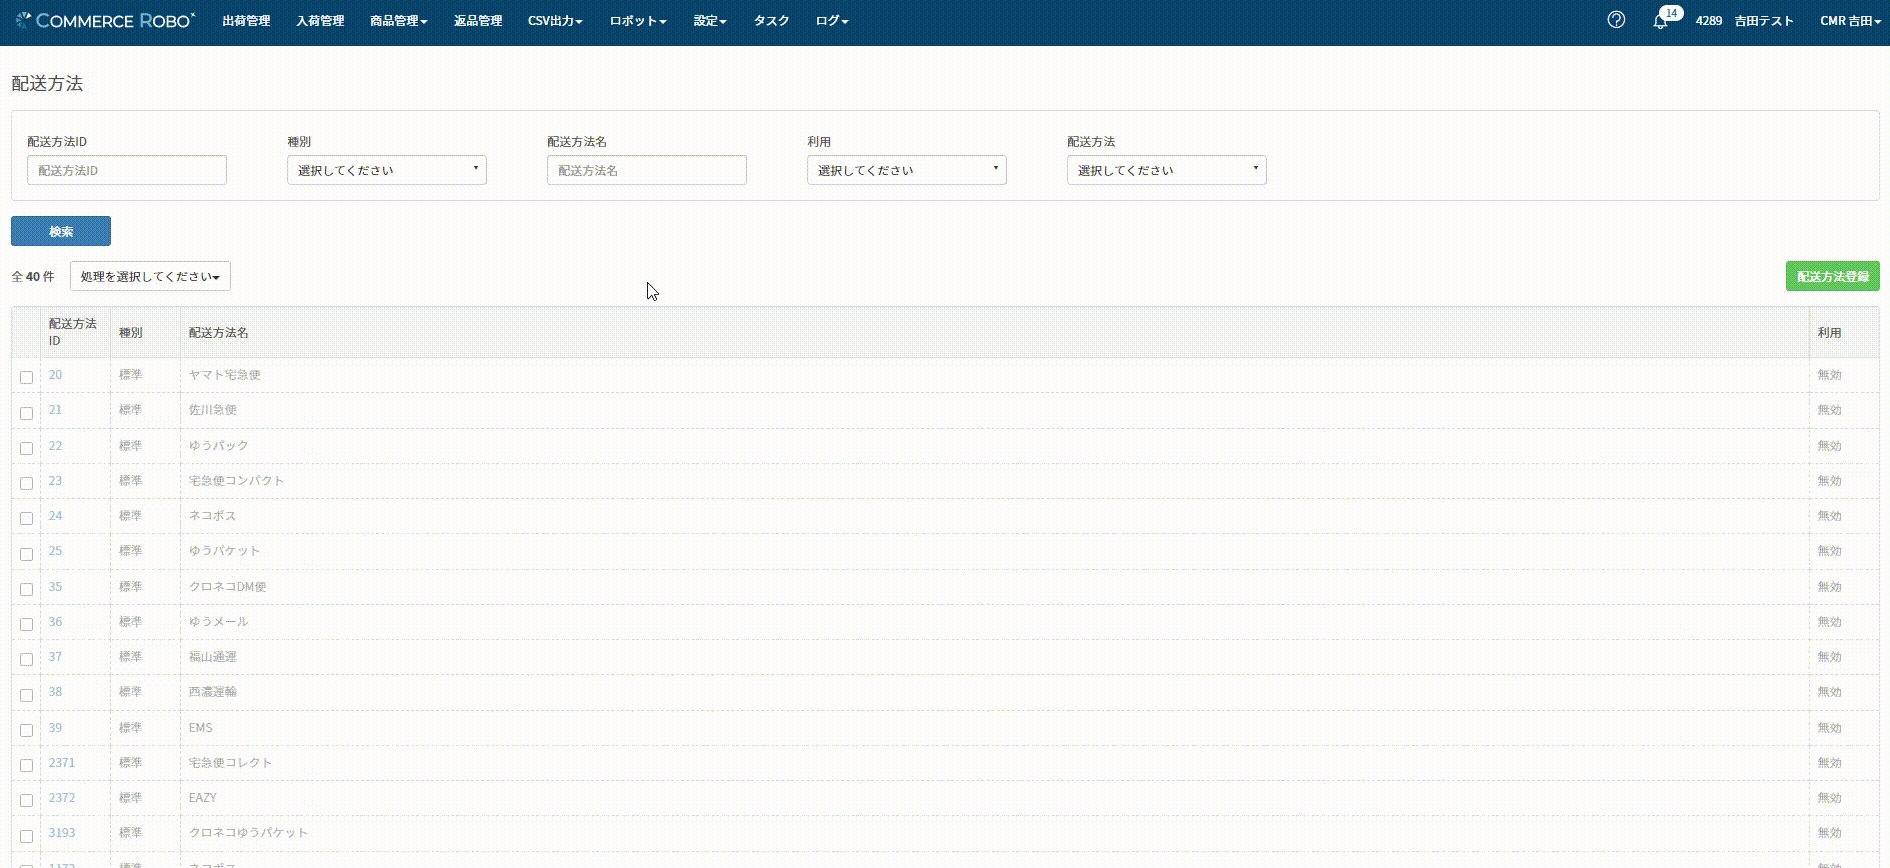Click the 4289 吉田テスト account label

pos(1744,21)
